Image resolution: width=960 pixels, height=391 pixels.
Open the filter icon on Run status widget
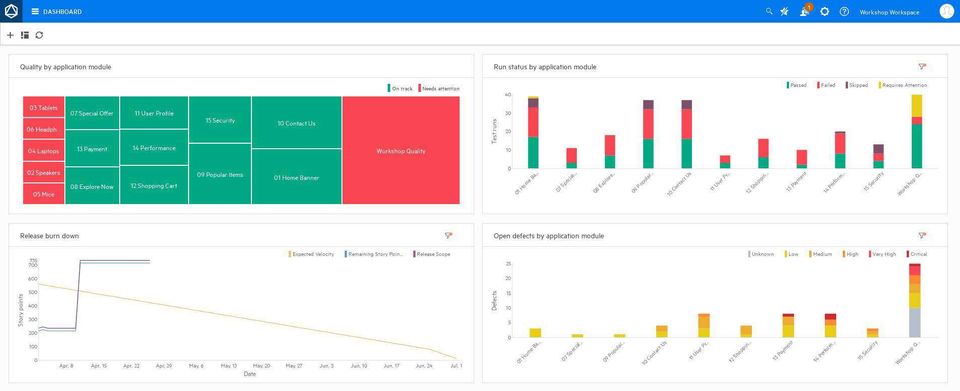[x=922, y=66]
